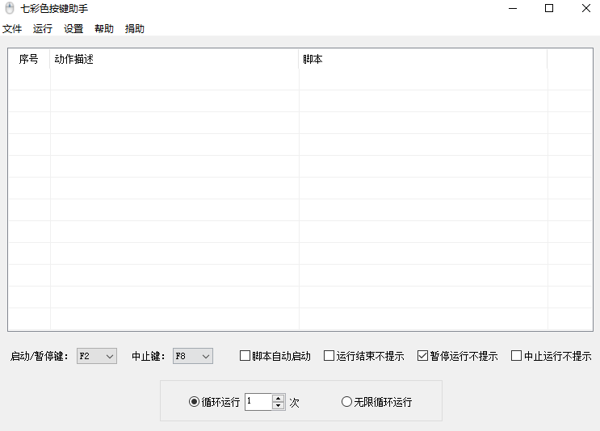The image size is (600, 431).
Task: Click the 序号 column header
Action: pos(29,60)
